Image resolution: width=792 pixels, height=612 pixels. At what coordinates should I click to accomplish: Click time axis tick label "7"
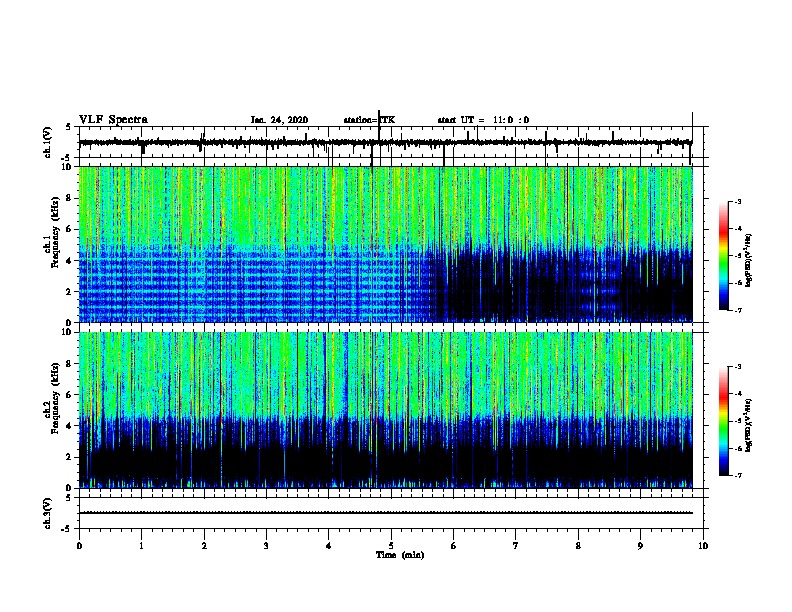[516, 545]
